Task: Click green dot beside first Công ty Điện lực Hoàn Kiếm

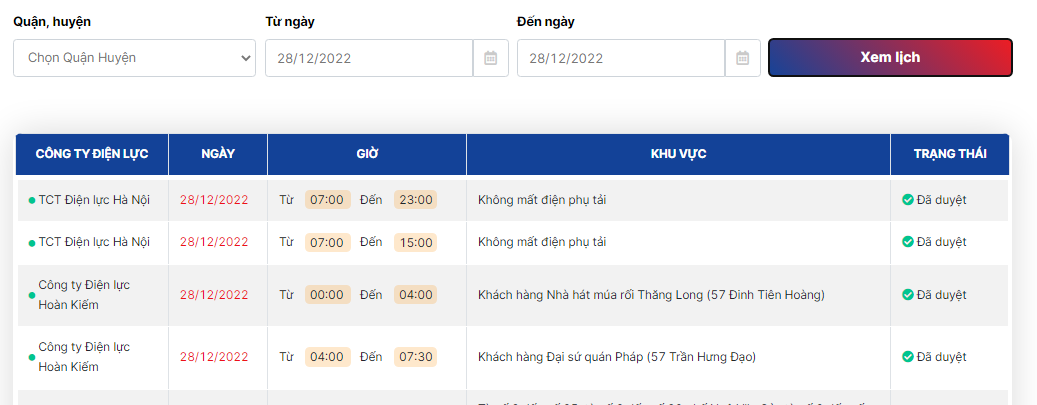Action: [32, 296]
